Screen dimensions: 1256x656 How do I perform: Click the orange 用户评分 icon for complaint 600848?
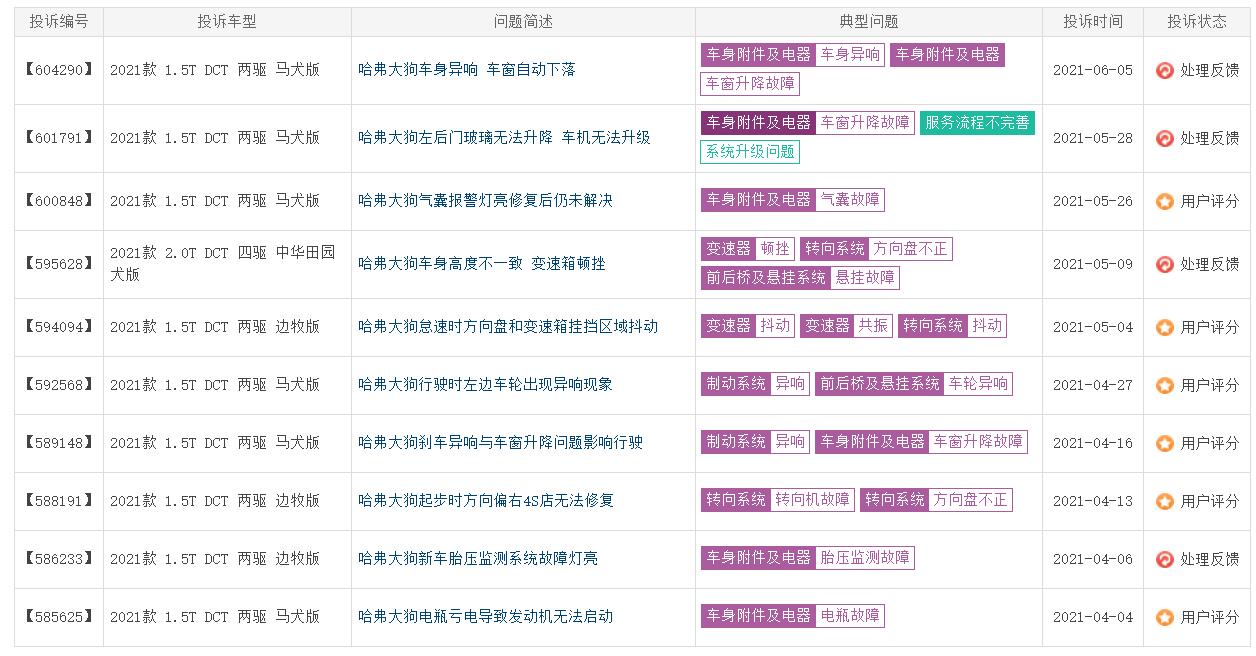click(x=1164, y=201)
